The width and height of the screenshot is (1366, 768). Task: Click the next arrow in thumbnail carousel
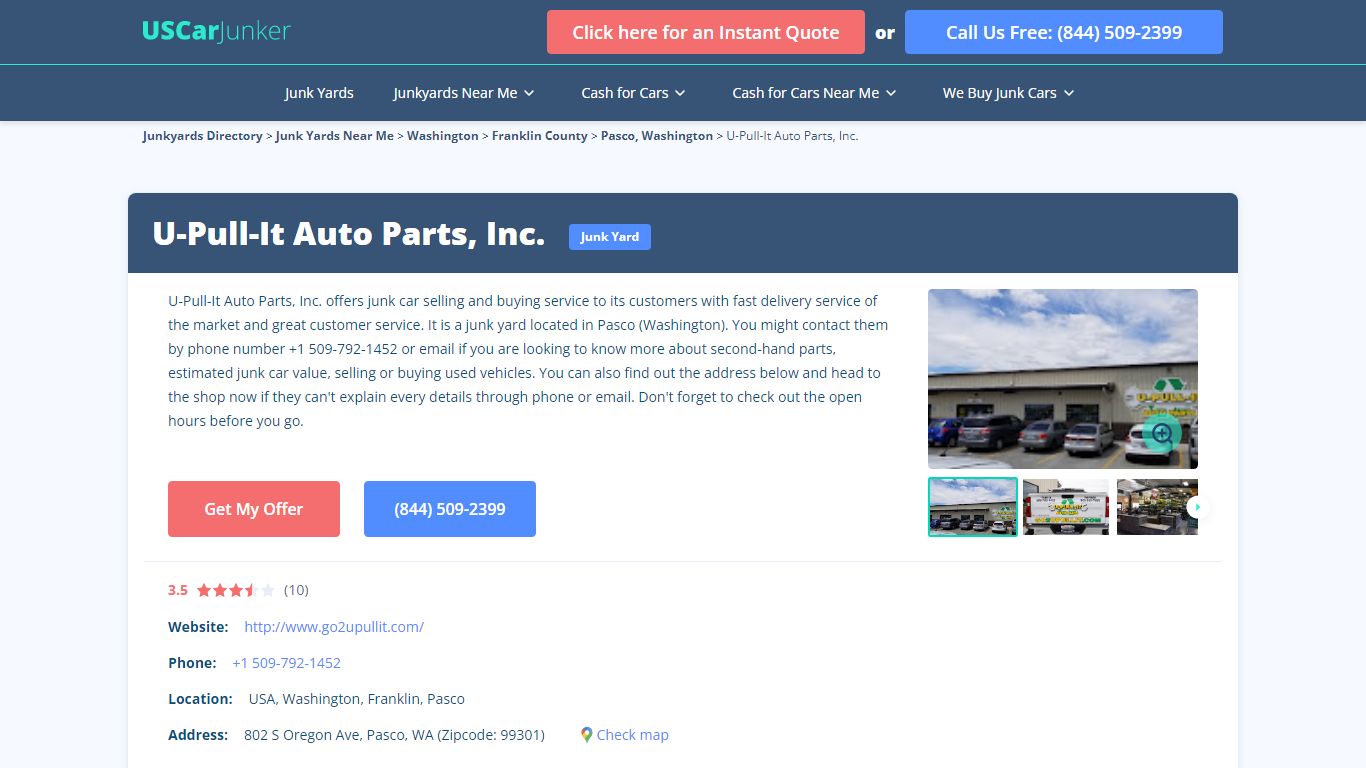click(x=1198, y=507)
